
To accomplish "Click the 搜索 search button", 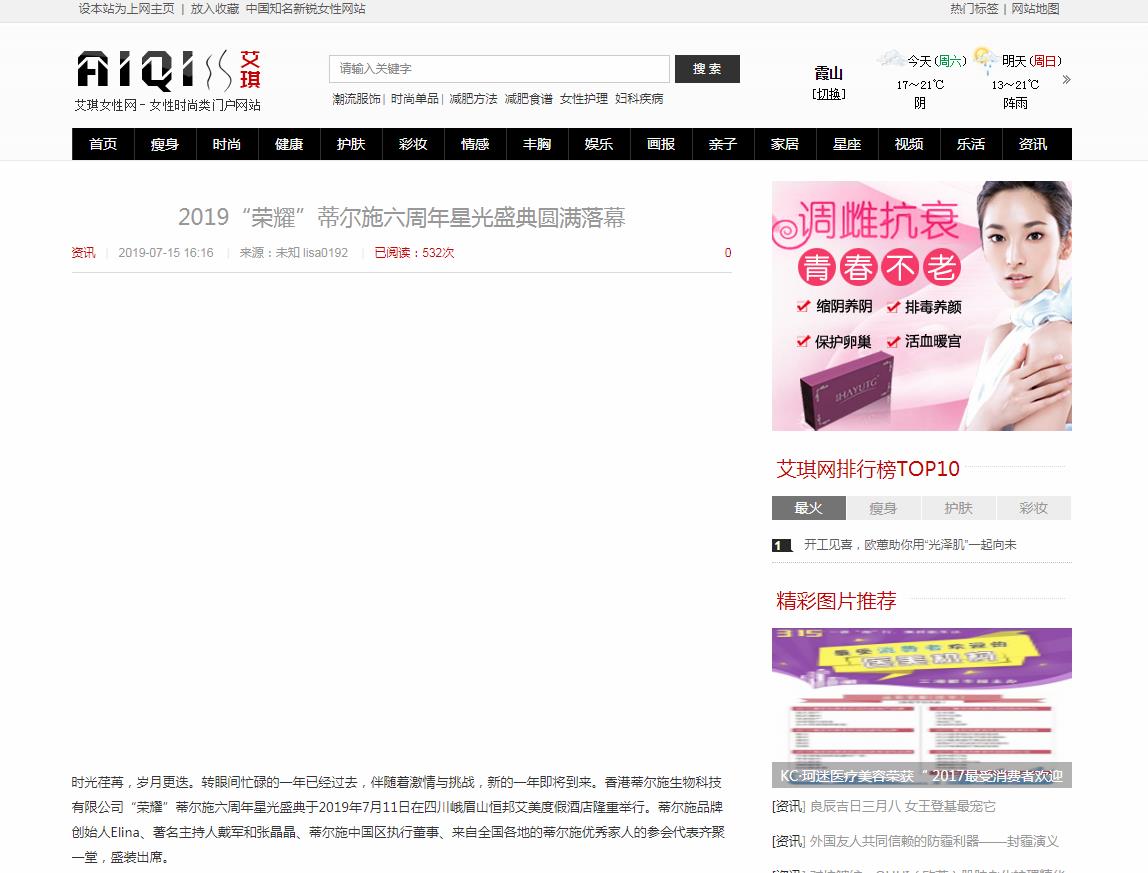I will point(707,69).
